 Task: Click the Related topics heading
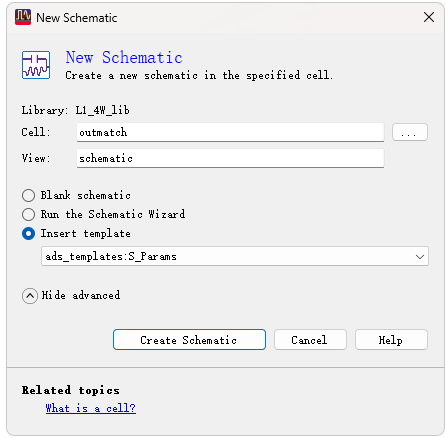[x=71, y=390]
